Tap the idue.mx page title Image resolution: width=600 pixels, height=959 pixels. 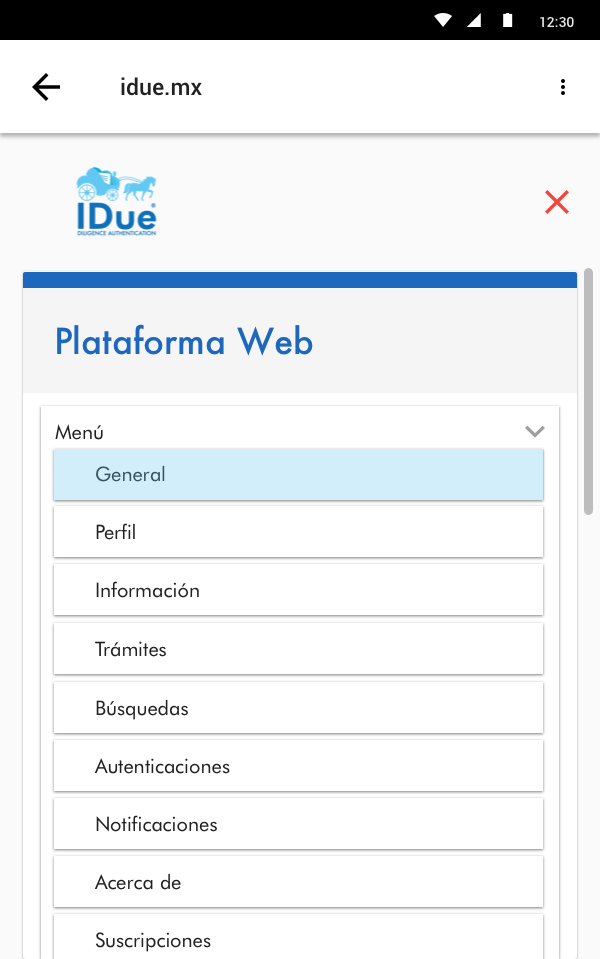click(x=161, y=87)
